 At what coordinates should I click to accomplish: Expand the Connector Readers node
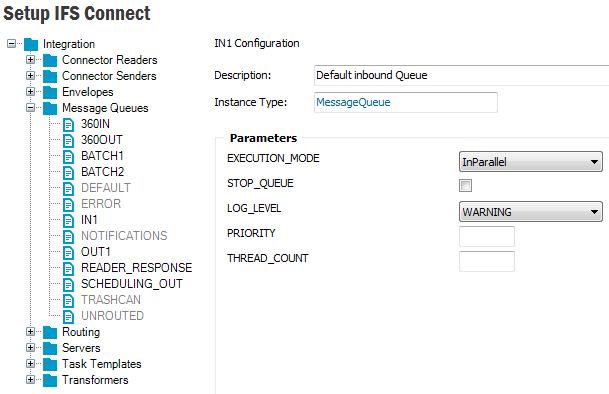coord(30,59)
